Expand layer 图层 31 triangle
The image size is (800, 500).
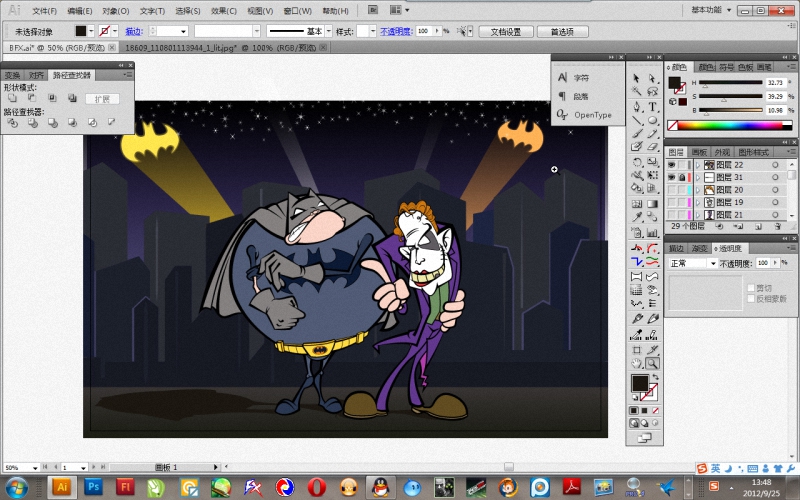698,177
